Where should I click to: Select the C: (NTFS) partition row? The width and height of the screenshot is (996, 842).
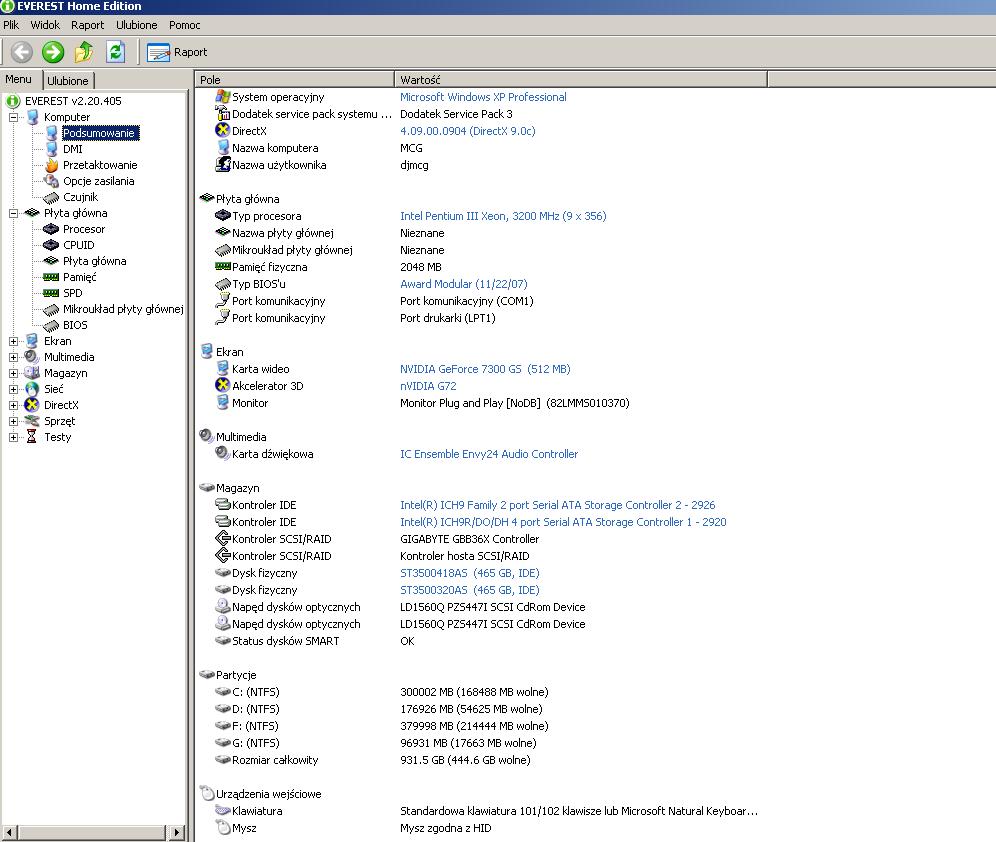382,692
